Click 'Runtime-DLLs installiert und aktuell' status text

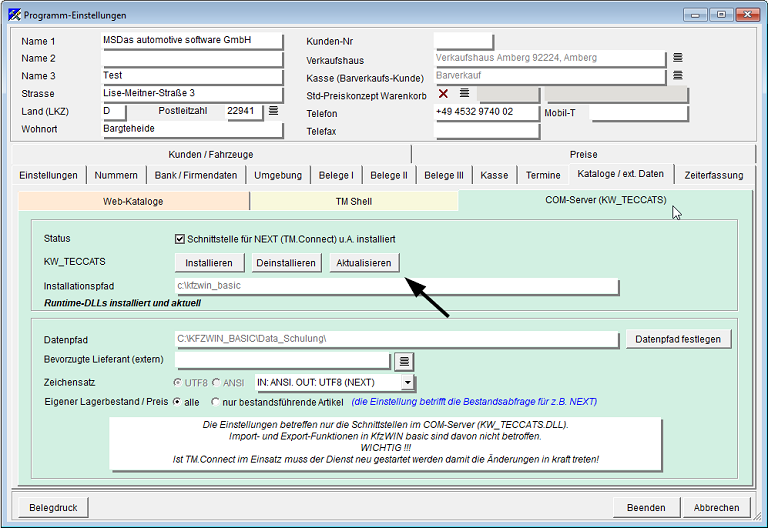point(122,303)
